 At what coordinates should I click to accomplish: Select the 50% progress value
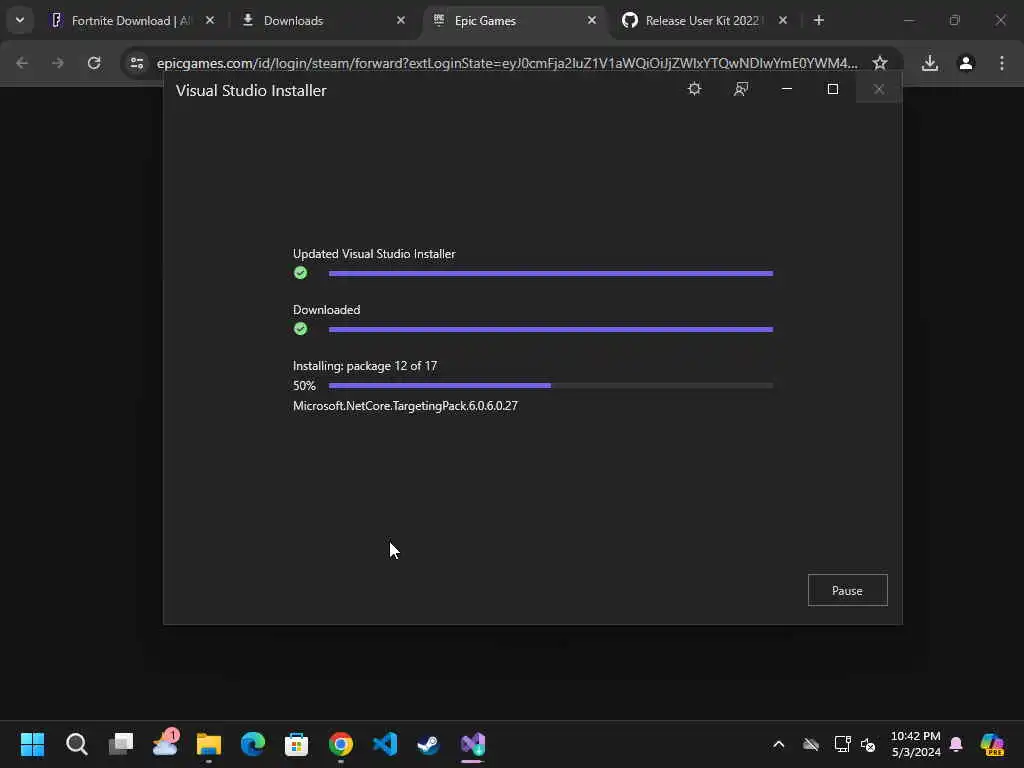[304, 385]
